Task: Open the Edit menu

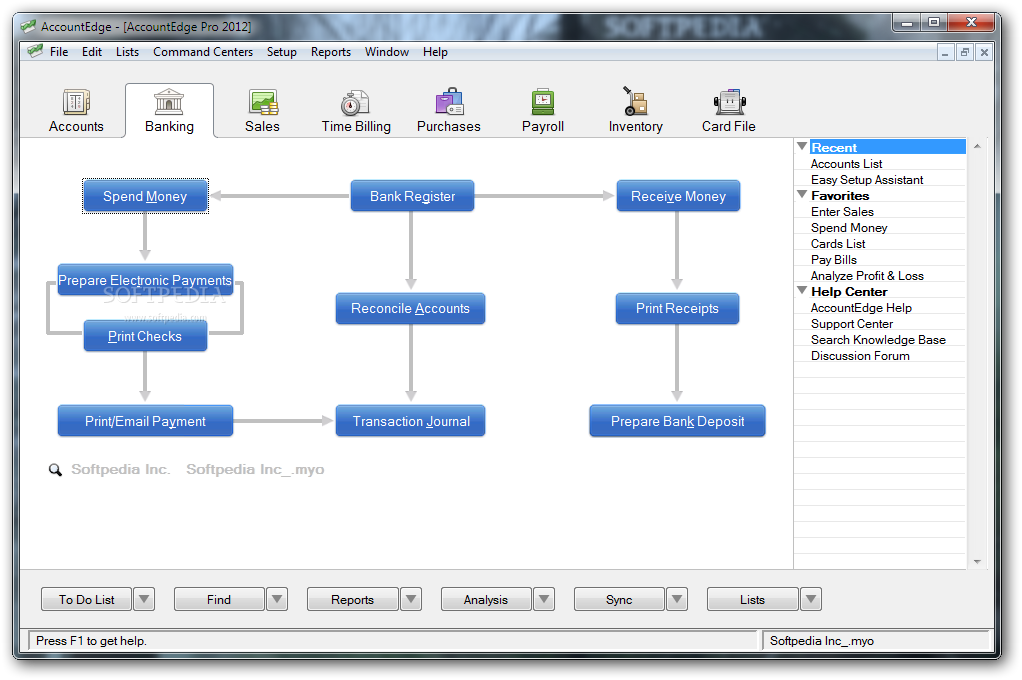Action: [92, 52]
